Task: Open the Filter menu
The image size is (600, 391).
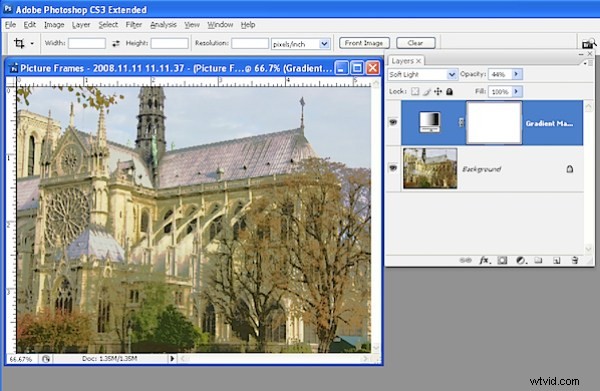Action: 134,25
